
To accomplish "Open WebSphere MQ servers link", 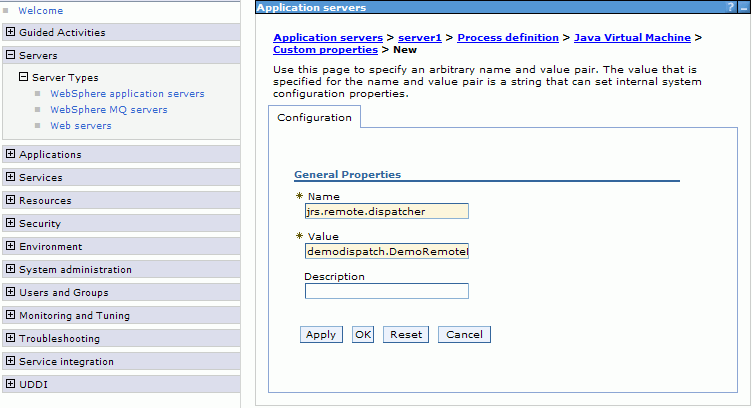I will coord(108,110).
